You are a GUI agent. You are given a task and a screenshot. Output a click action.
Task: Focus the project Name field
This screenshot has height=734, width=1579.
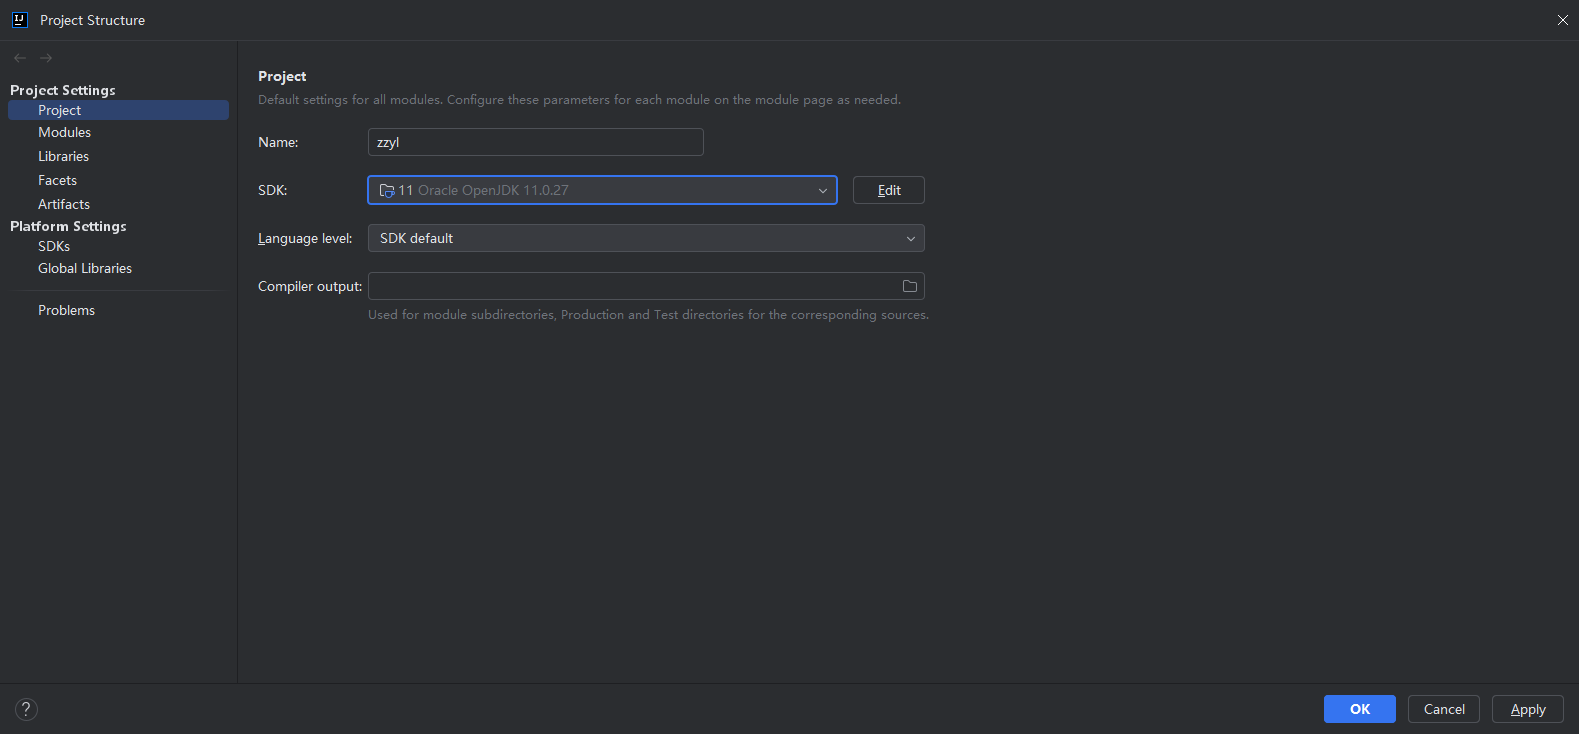pyautogui.click(x=536, y=142)
